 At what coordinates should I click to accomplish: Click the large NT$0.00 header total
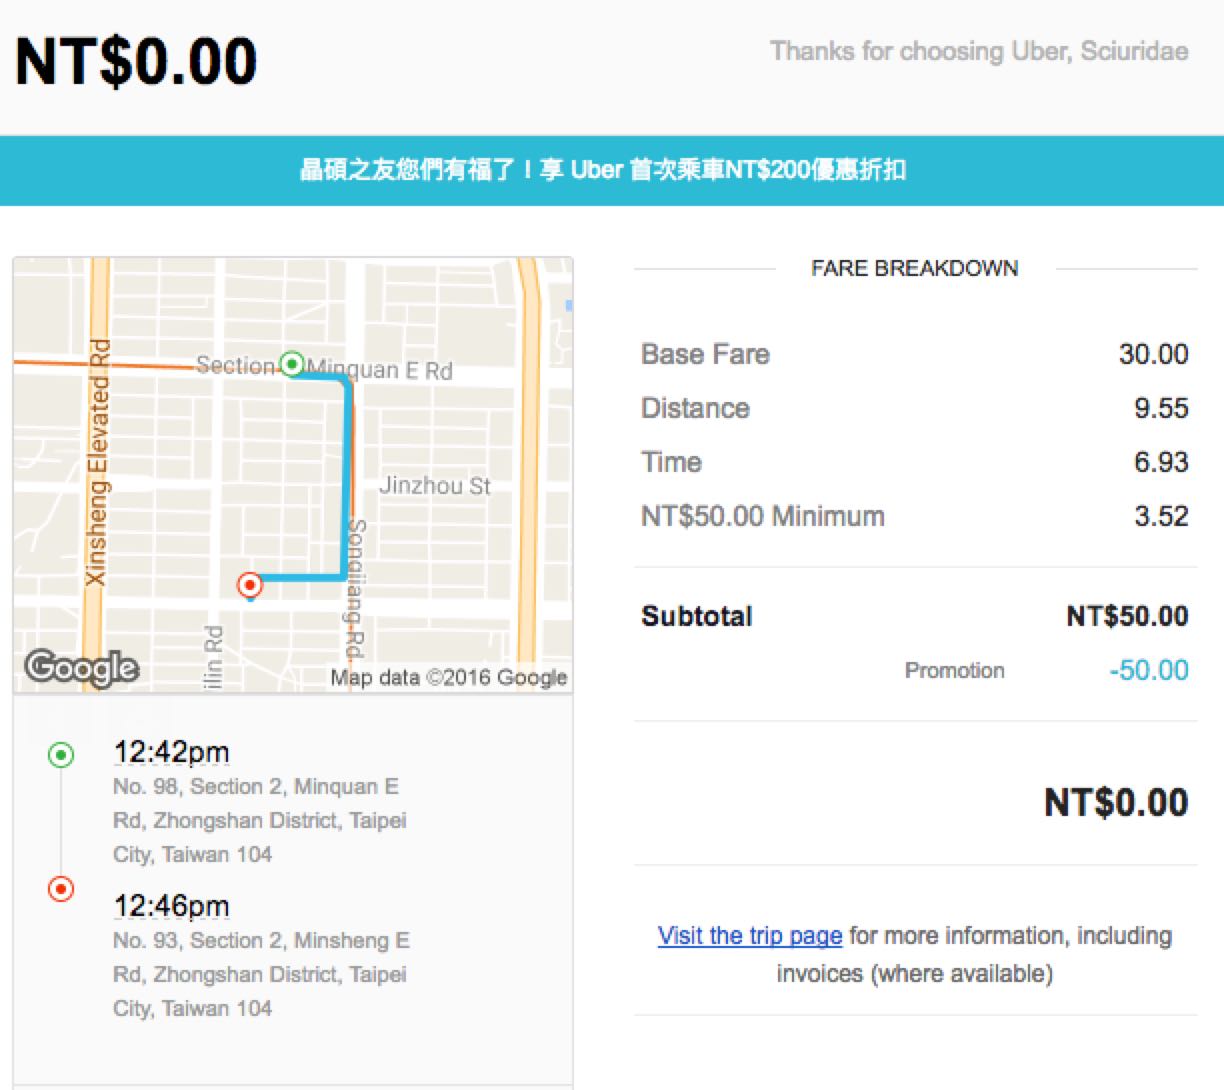click(136, 61)
